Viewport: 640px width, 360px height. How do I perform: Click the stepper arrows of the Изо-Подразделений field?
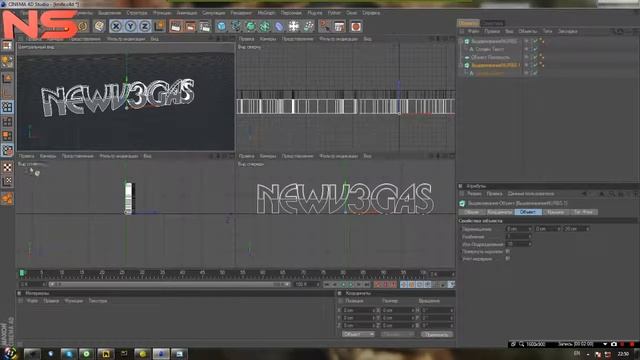click(x=530, y=244)
